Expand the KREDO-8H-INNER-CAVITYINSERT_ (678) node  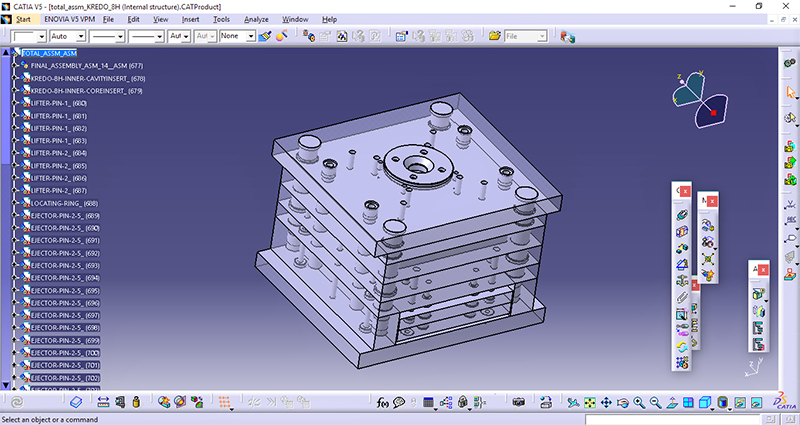click(x=15, y=79)
